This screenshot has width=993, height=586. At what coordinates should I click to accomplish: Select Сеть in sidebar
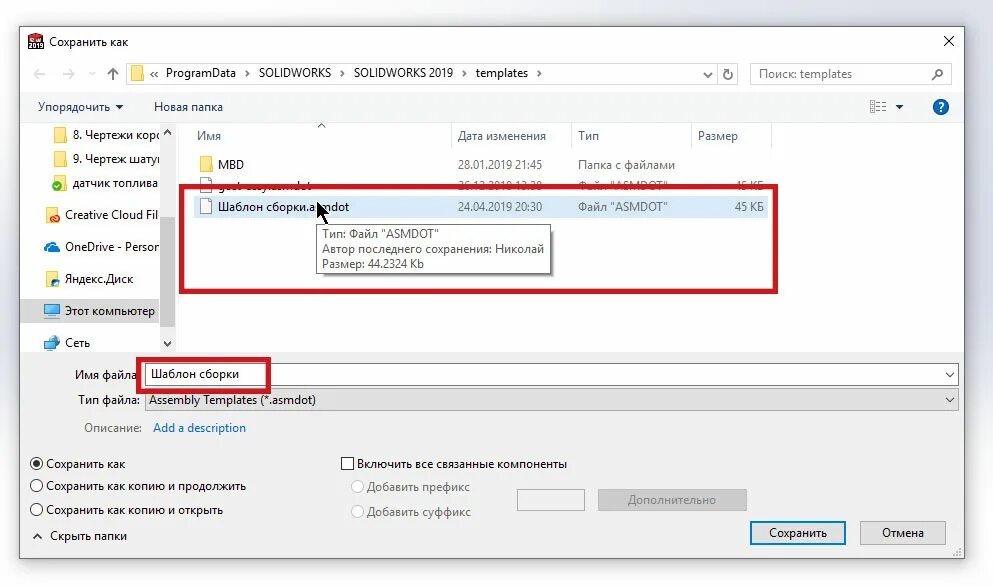coord(67,343)
